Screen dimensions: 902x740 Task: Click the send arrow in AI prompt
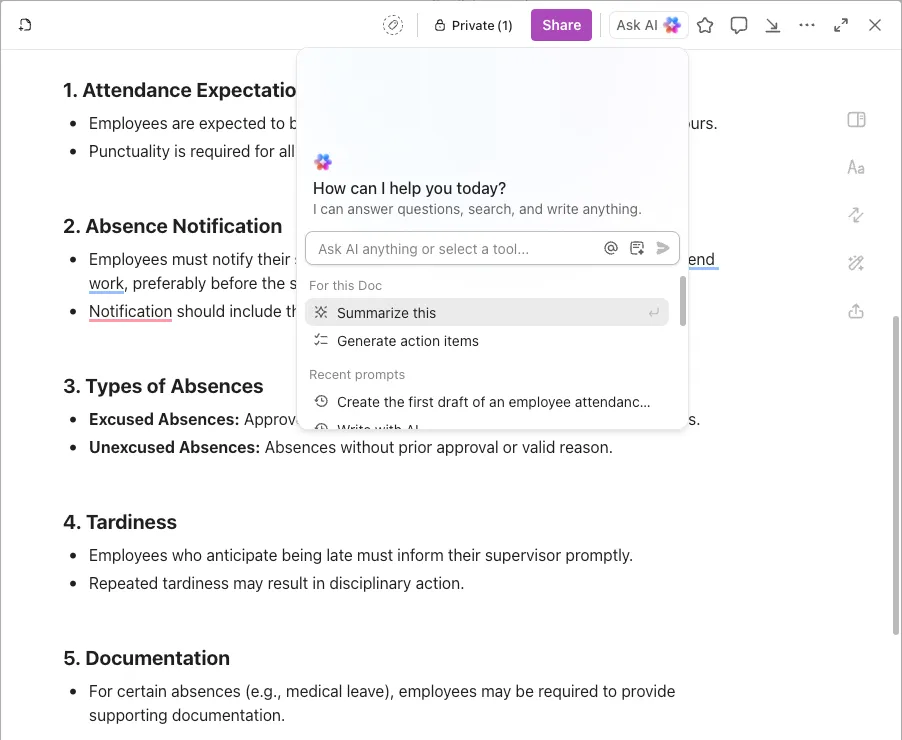(663, 248)
